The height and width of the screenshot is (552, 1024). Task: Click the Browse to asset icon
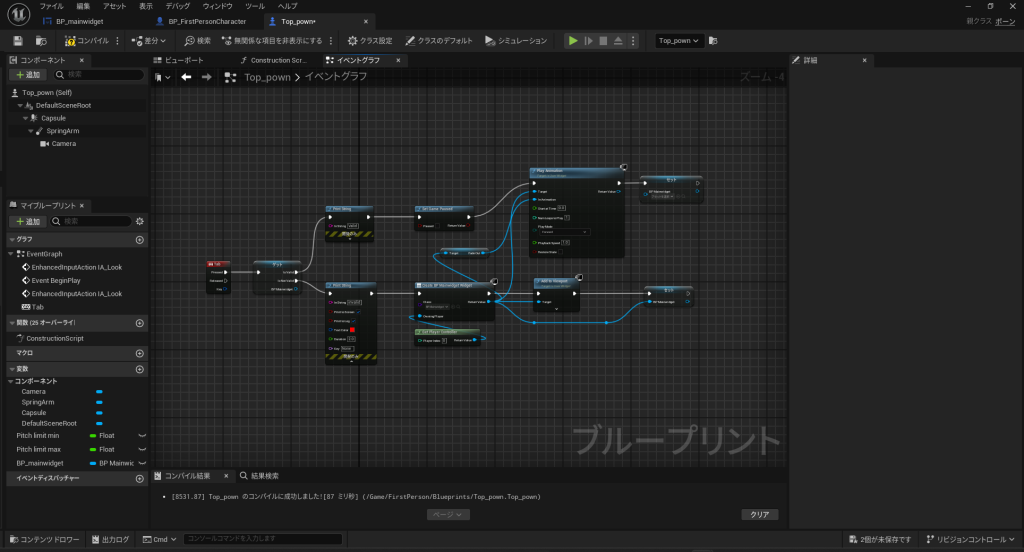pos(41,41)
